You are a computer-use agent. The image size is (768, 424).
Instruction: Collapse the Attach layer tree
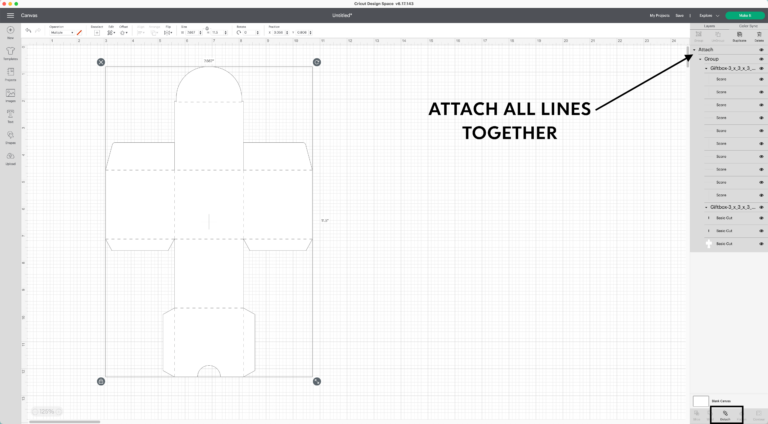pos(694,49)
